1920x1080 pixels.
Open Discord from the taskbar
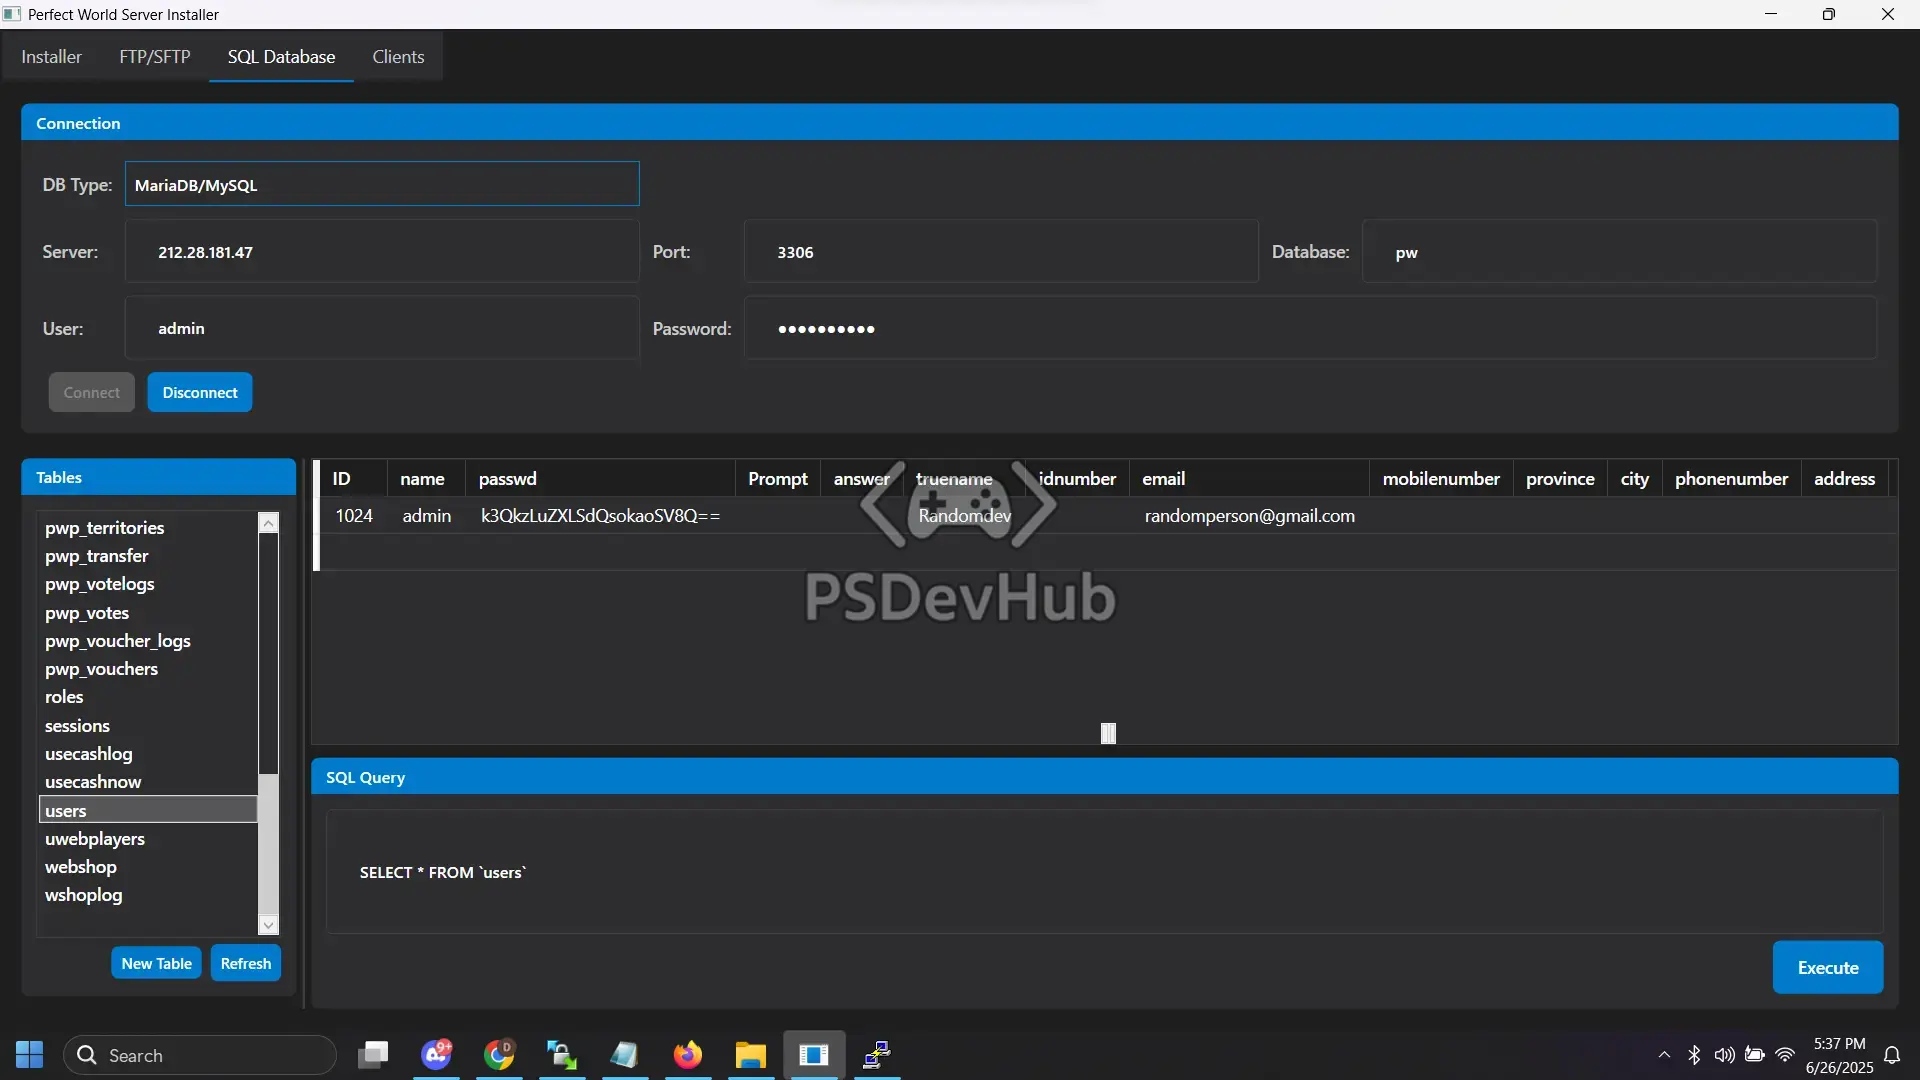click(437, 1055)
